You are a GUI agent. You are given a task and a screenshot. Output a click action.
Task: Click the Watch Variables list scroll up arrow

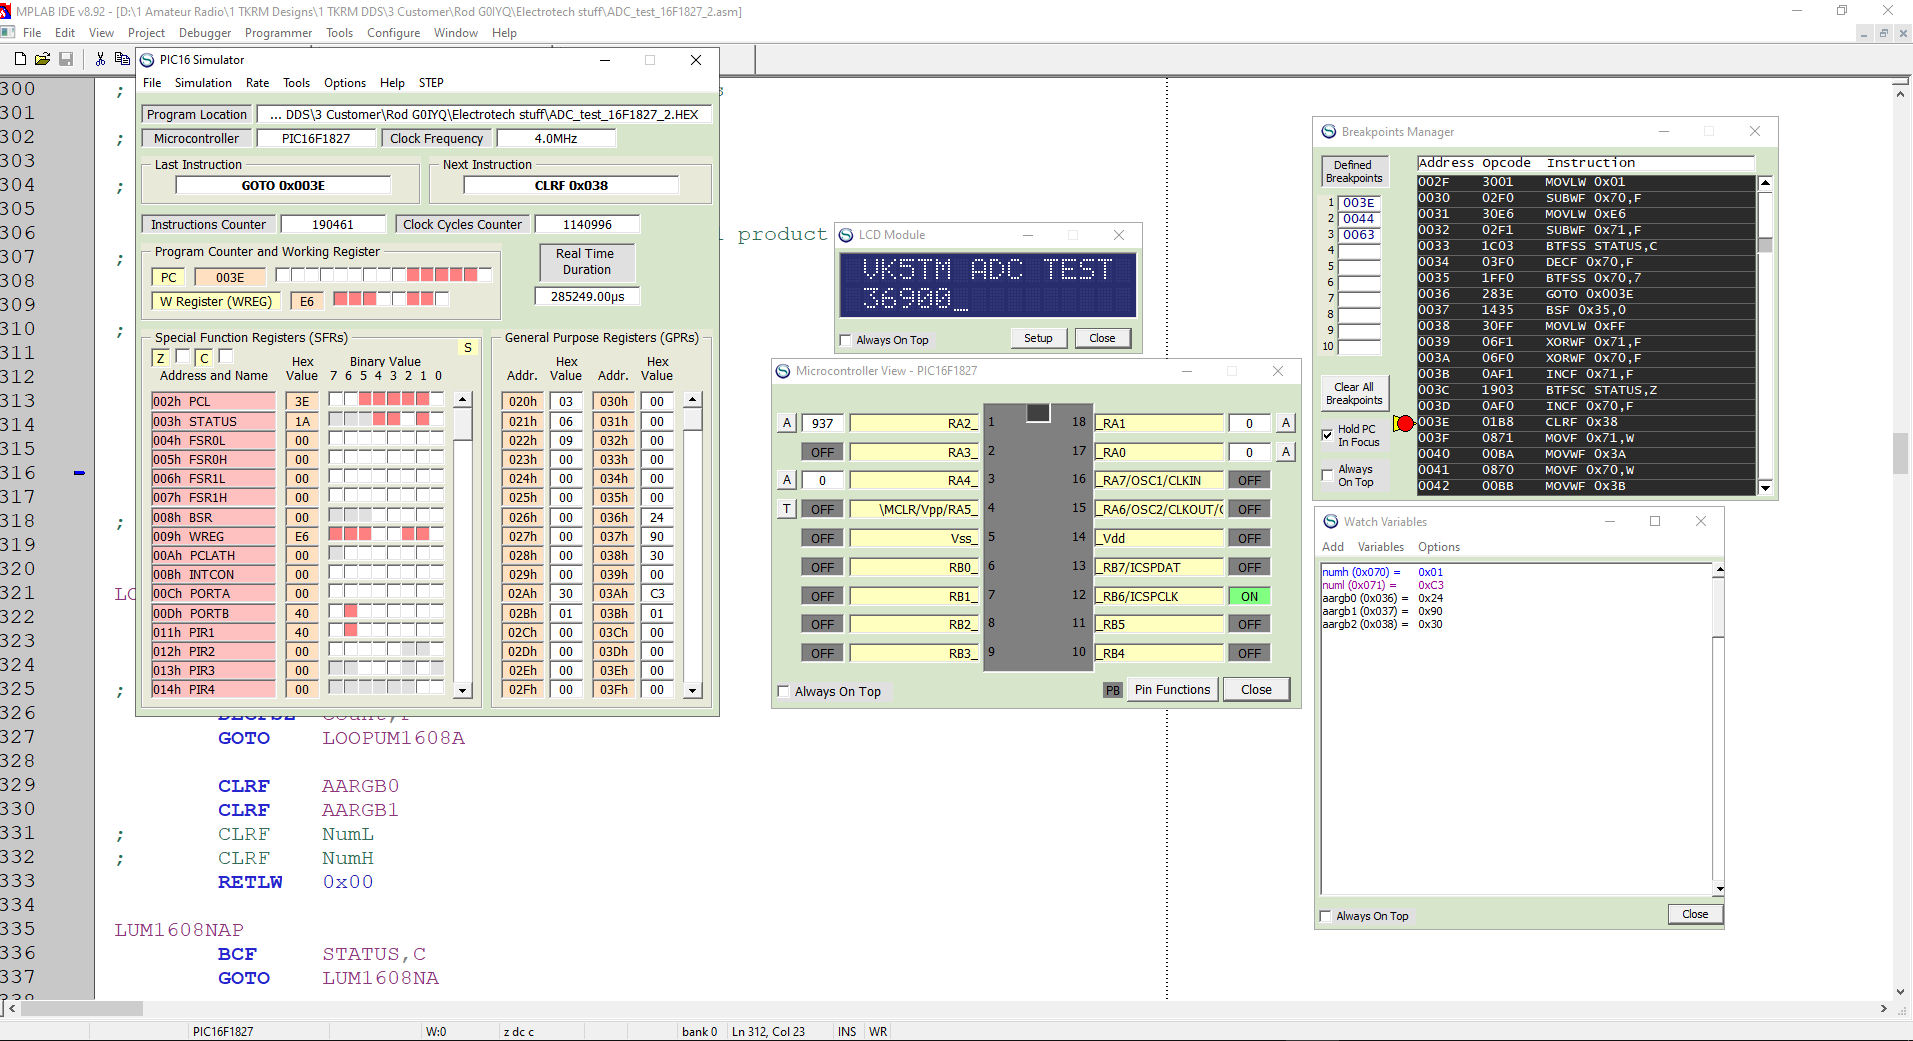1719,571
